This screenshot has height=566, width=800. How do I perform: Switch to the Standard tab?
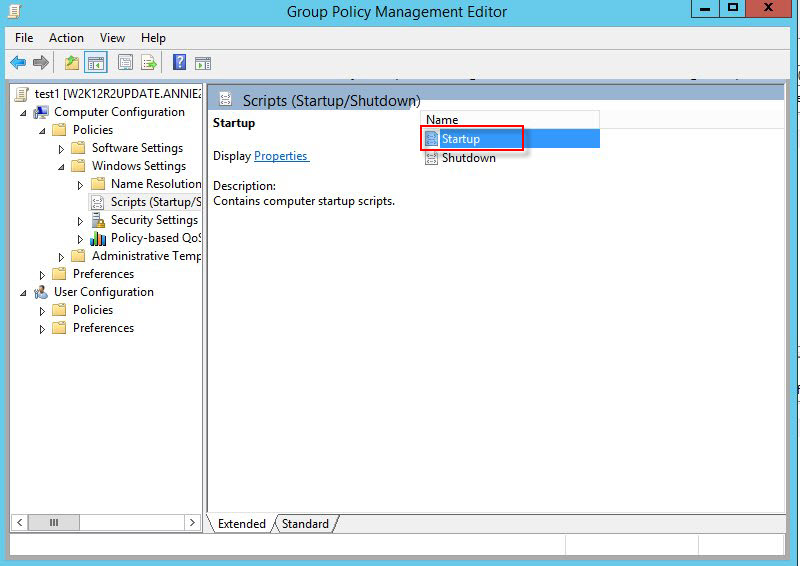305,524
